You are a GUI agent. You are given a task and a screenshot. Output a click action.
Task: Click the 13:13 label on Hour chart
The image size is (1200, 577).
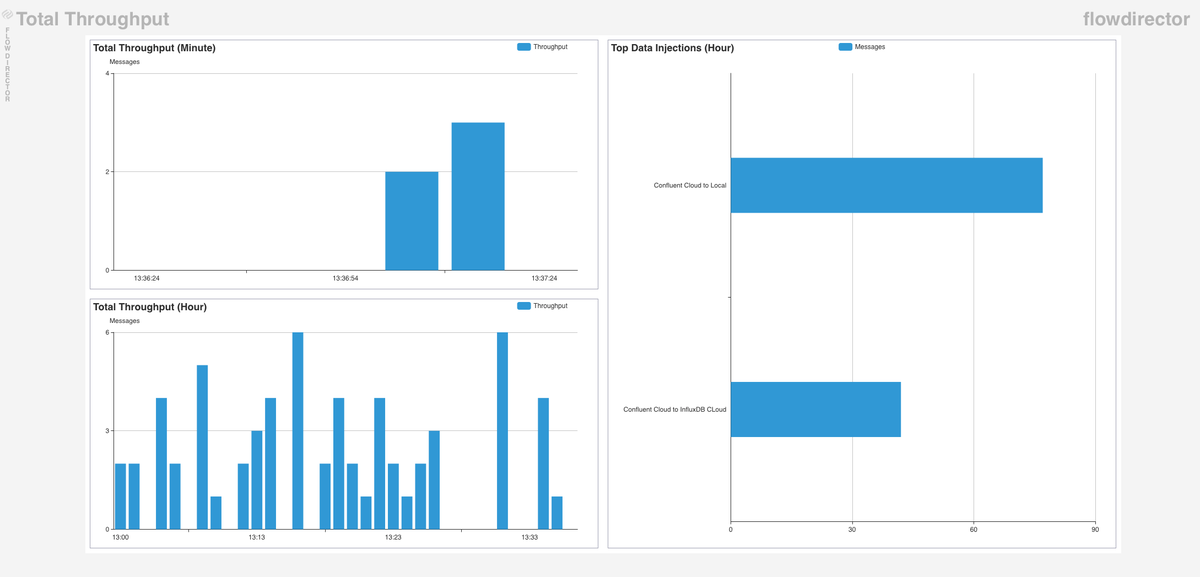pyautogui.click(x=257, y=537)
